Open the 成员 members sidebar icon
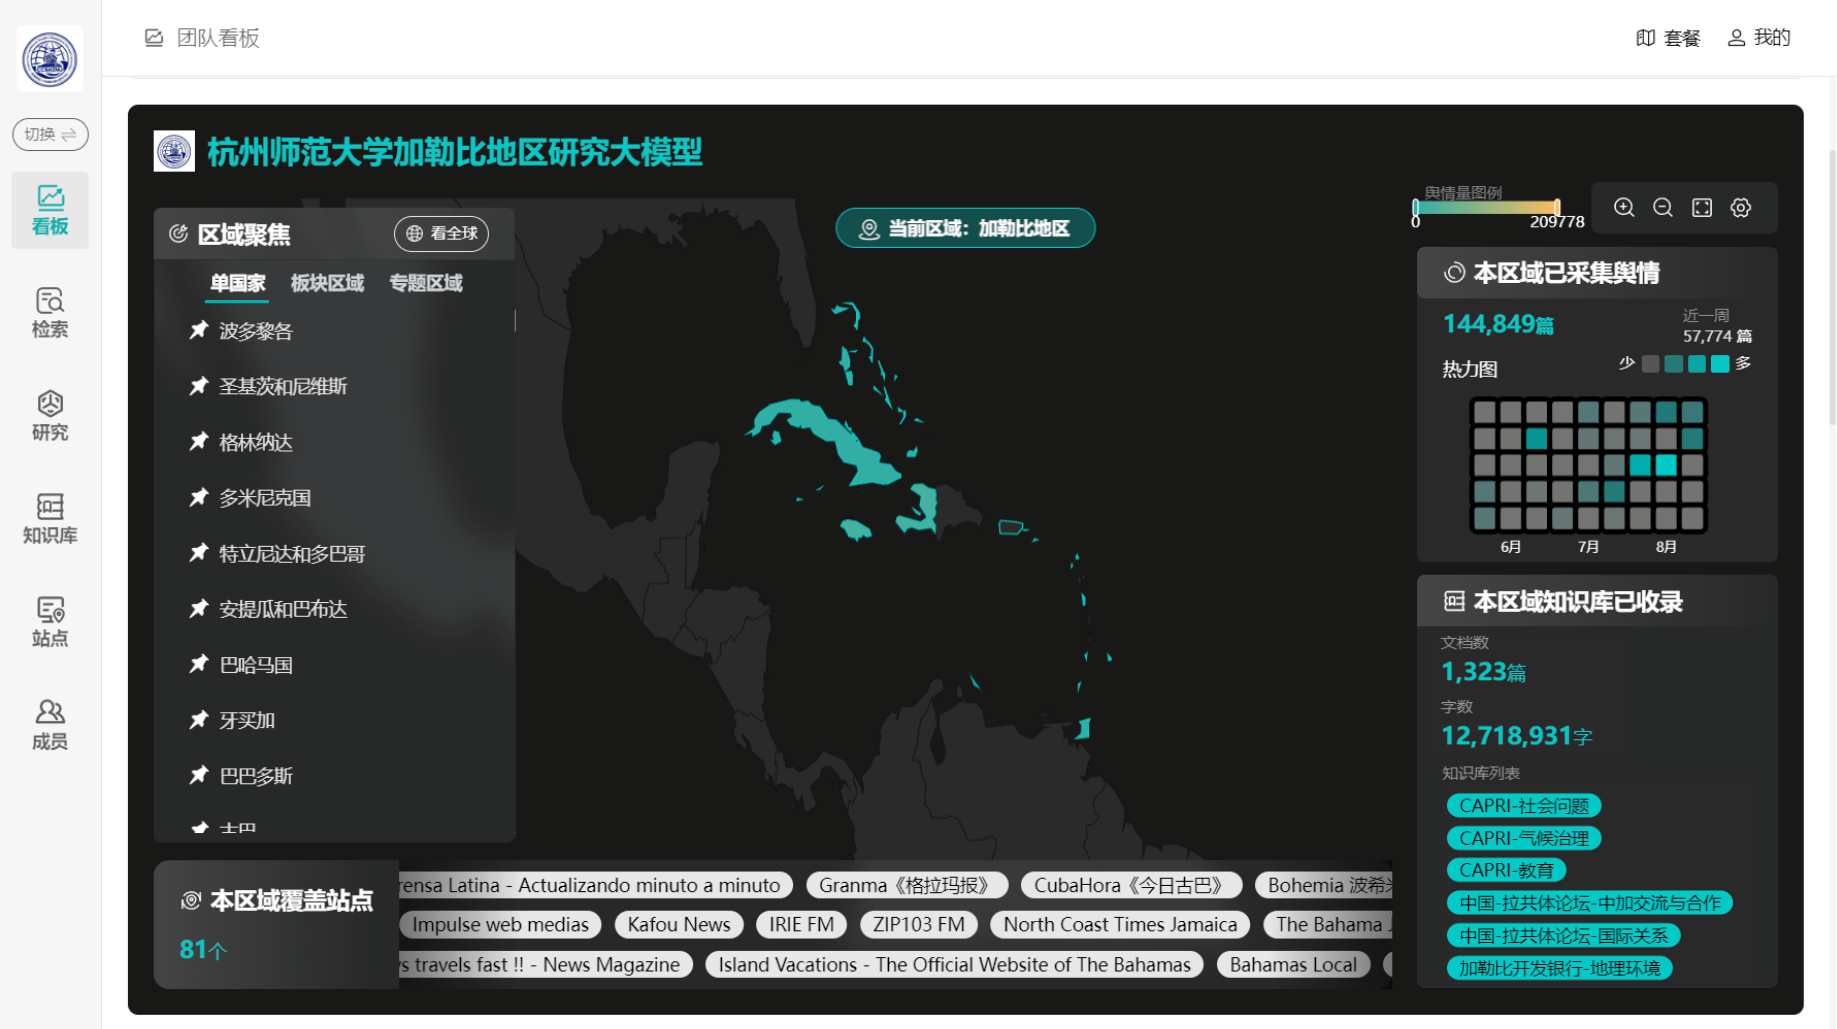Viewport: 1837px width, 1029px height. [x=50, y=725]
